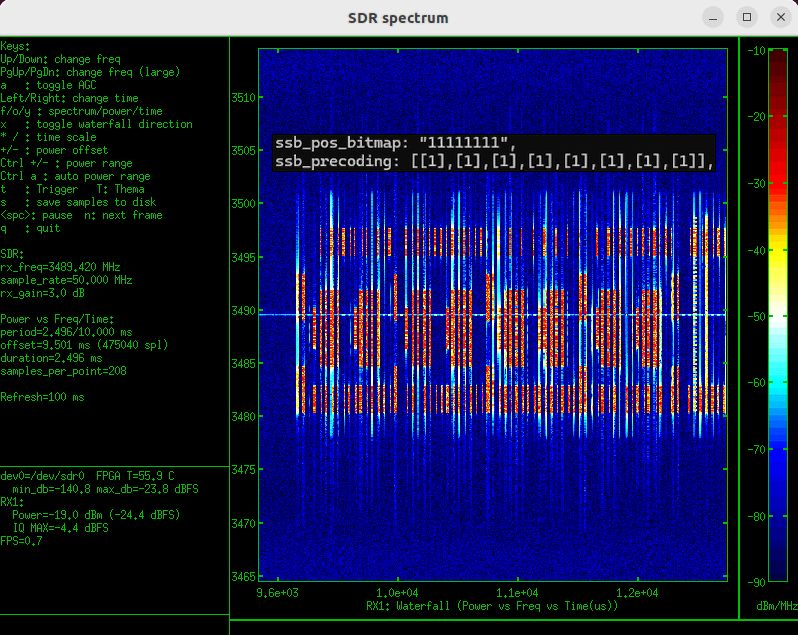798x635 pixels.
Task: Click the 3480 frequency axis label
Action: (243, 416)
